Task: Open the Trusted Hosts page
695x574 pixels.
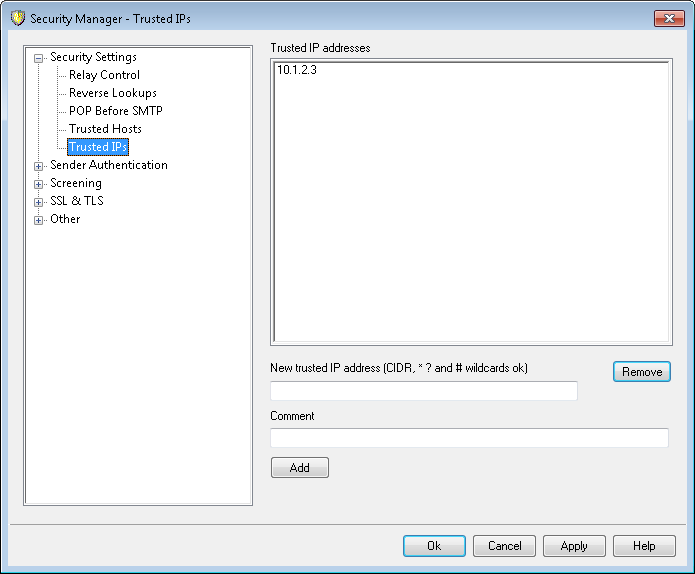Action: point(105,129)
